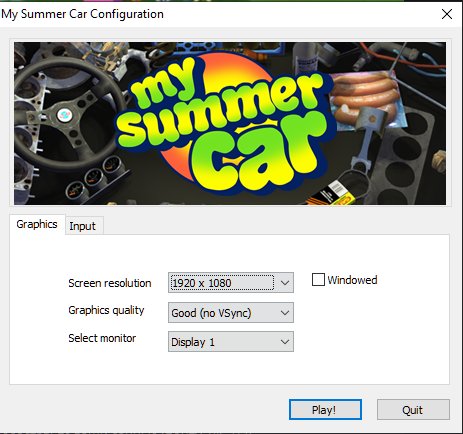Enable the Windowed checkbox

pos(318,280)
